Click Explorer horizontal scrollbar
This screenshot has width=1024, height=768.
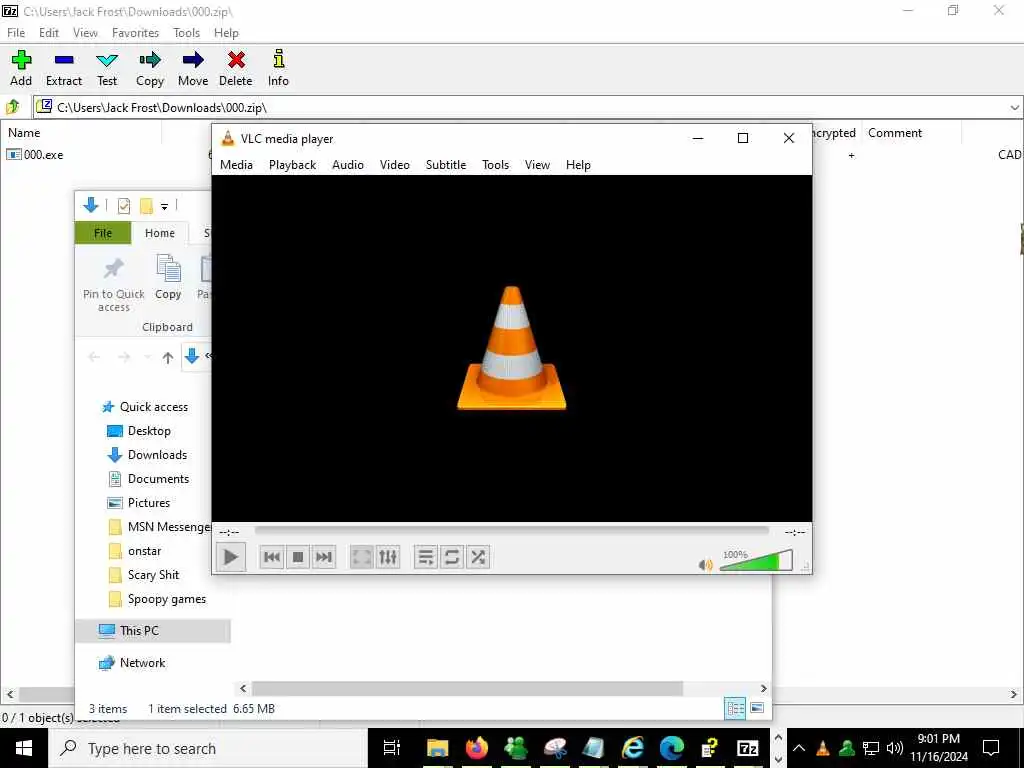(x=468, y=688)
